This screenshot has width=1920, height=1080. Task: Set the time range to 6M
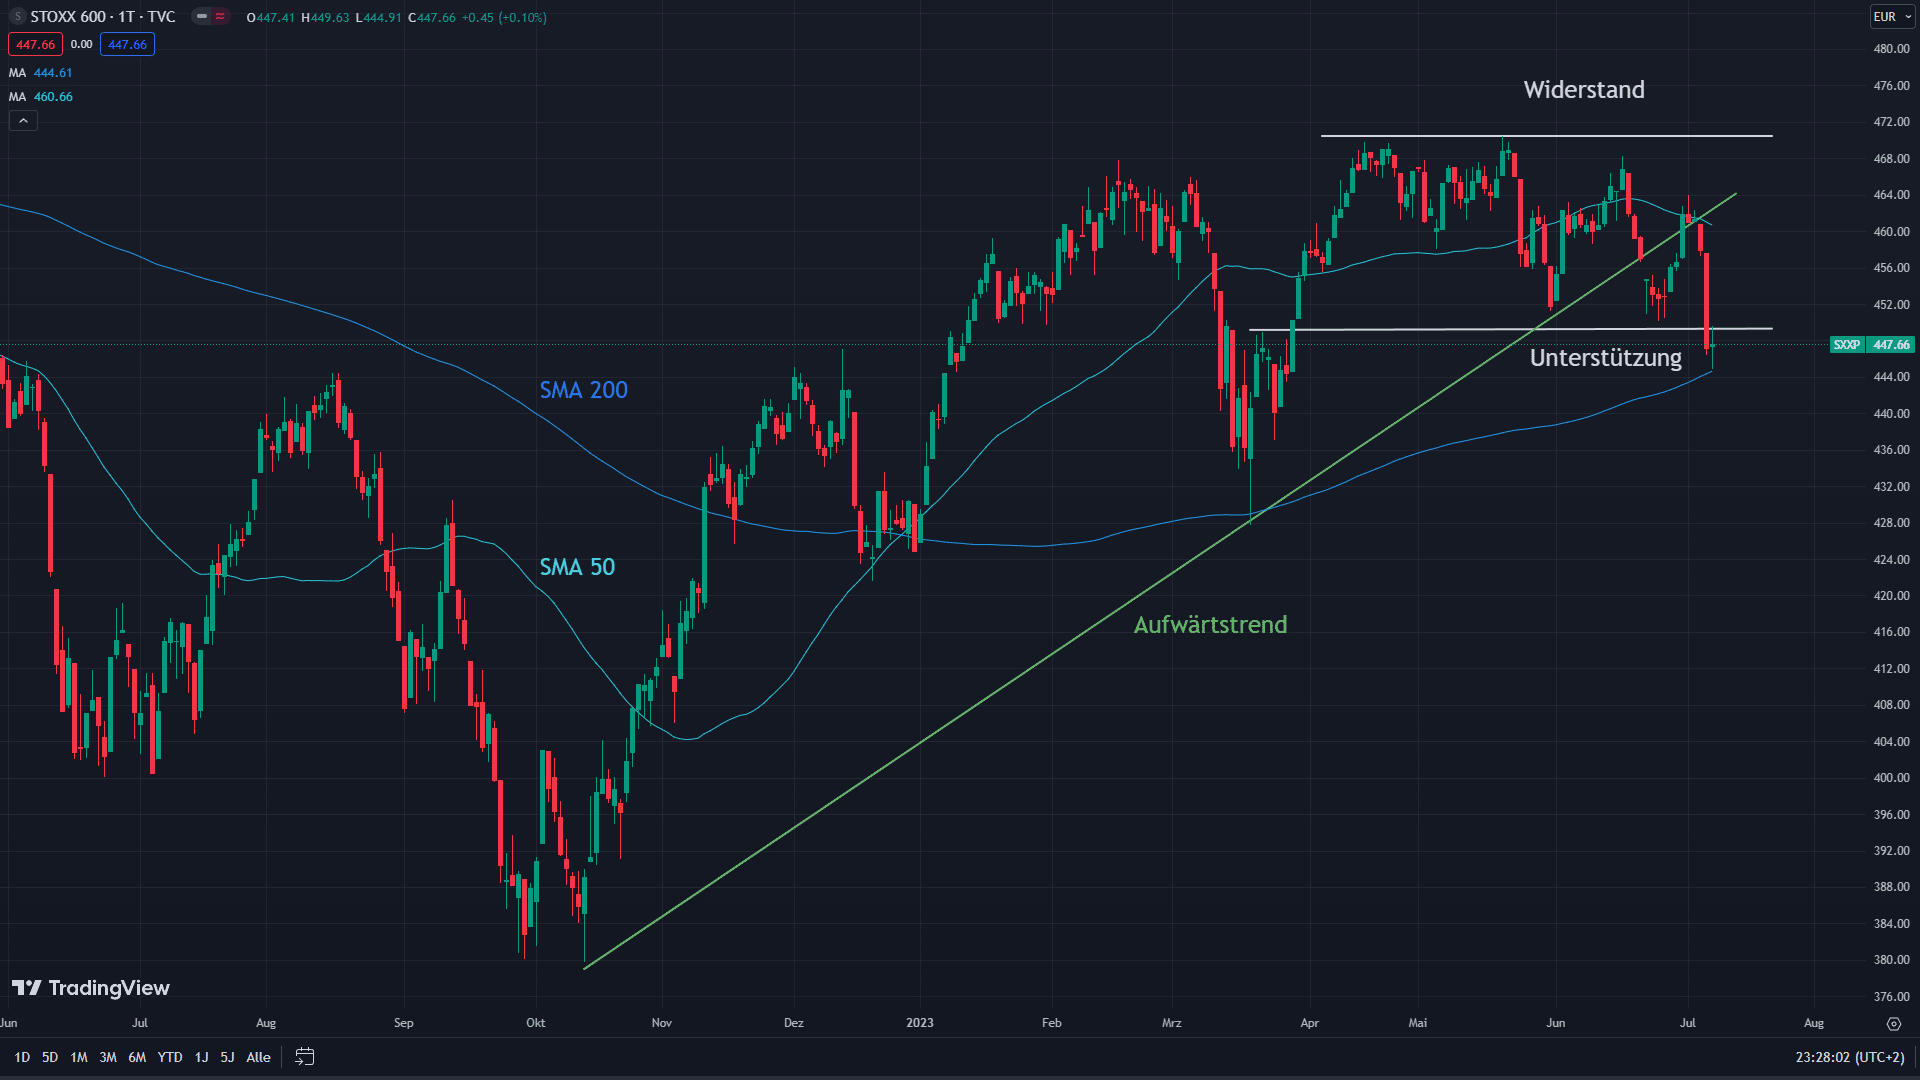click(137, 1057)
